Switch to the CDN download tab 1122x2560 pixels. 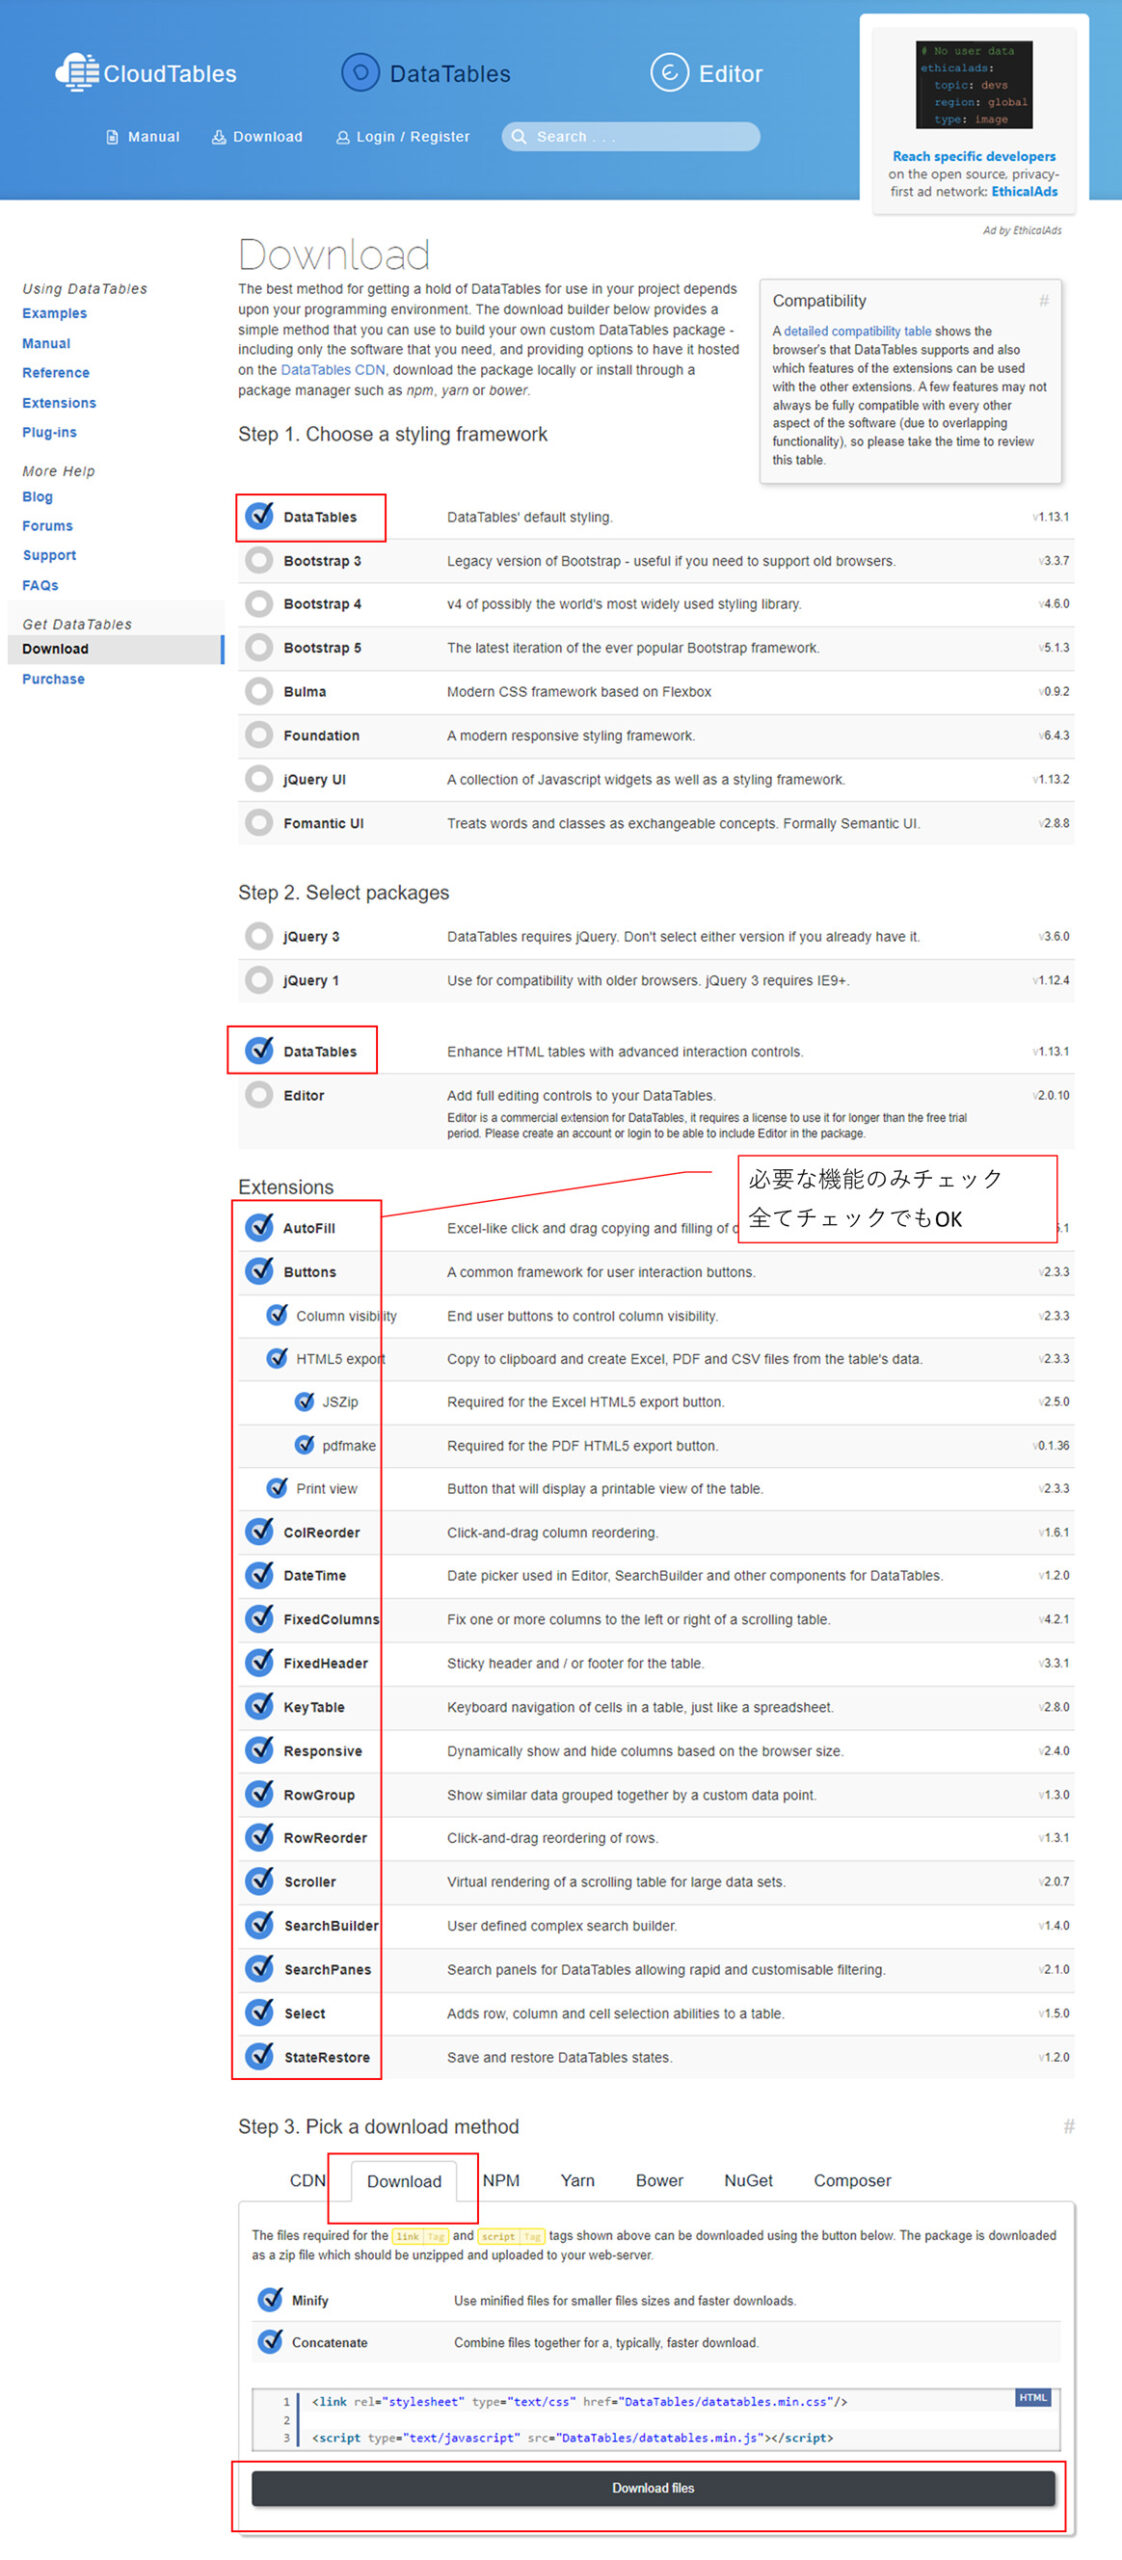(x=307, y=2180)
